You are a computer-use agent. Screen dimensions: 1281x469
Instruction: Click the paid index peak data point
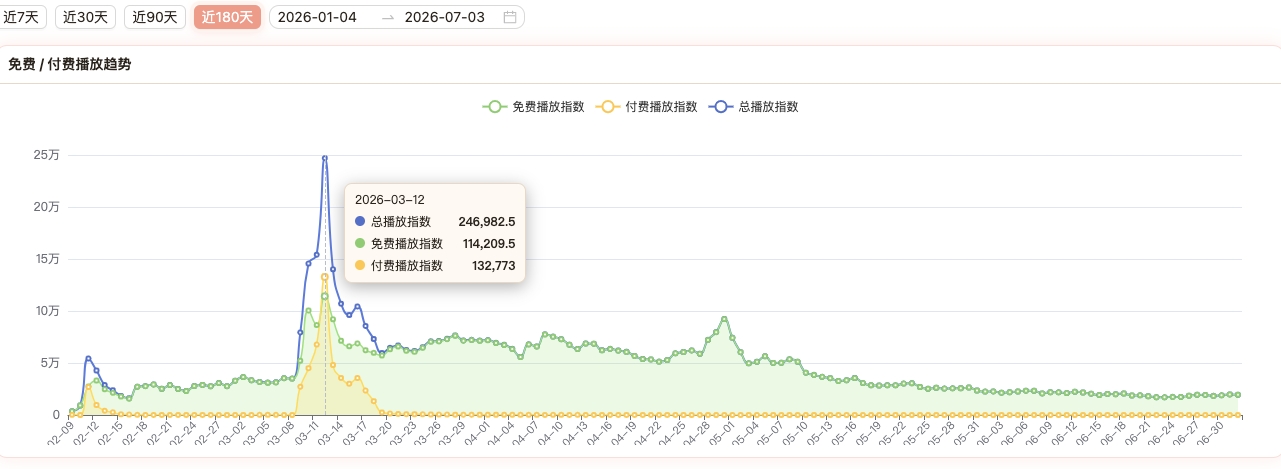(x=325, y=276)
